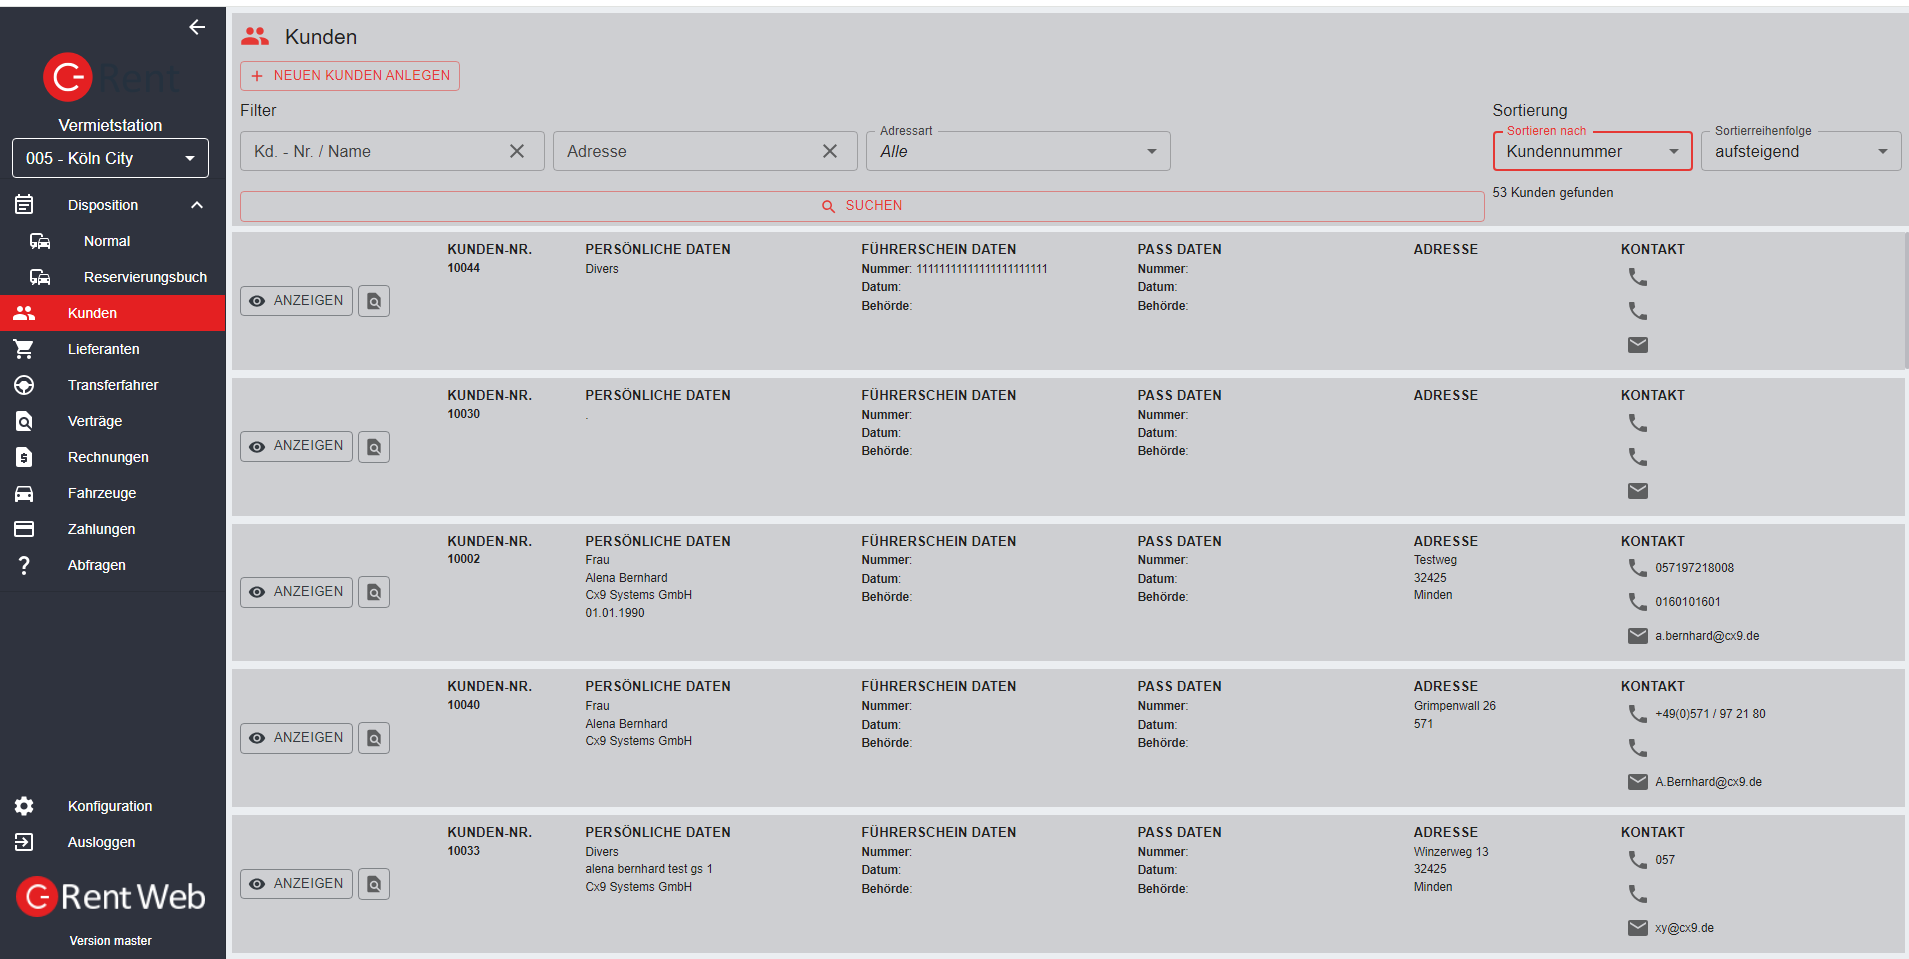Image resolution: width=1909 pixels, height=959 pixels.
Task: Clear the Kd.-Nr. / Name filter field
Action: point(517,151)
